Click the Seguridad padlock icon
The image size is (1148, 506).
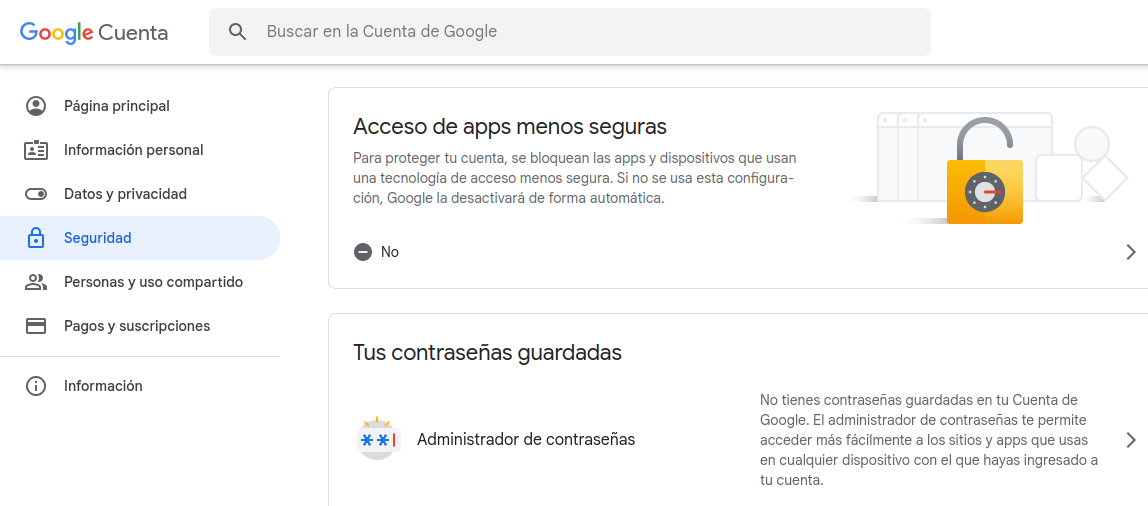[36, 238]
